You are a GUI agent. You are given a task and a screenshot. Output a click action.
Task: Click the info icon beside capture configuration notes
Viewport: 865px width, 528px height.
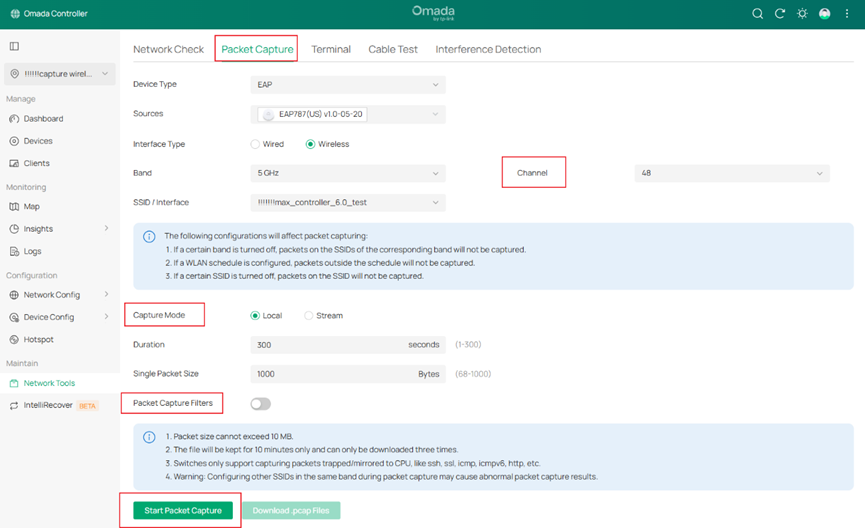149,237
